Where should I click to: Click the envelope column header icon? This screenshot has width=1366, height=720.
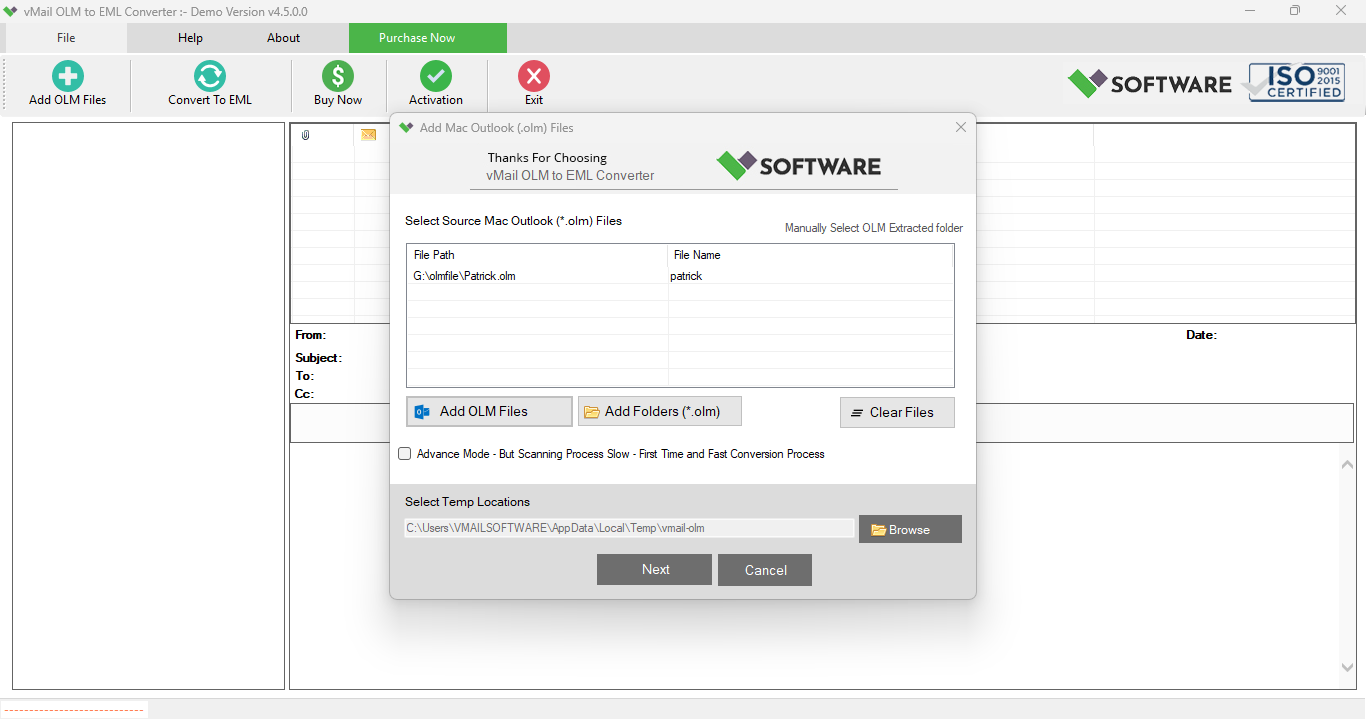point(368,133)
